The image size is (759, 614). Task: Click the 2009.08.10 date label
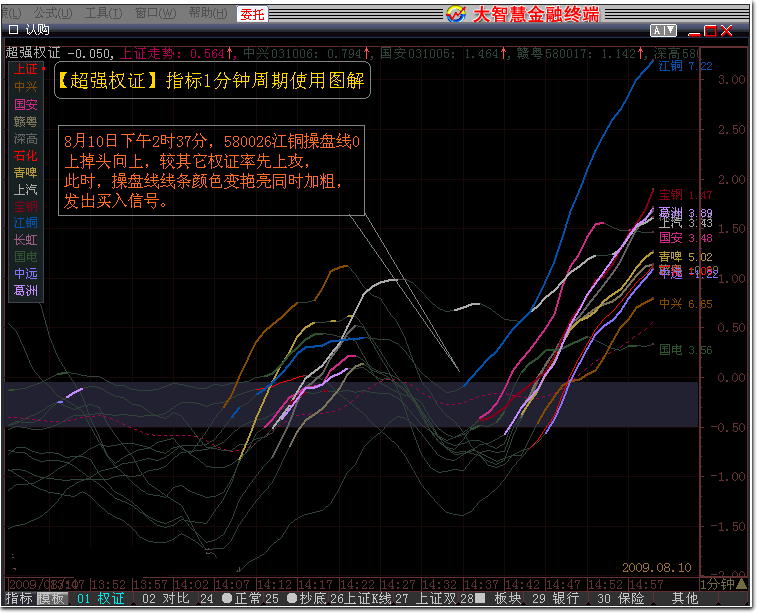[657, 568]
